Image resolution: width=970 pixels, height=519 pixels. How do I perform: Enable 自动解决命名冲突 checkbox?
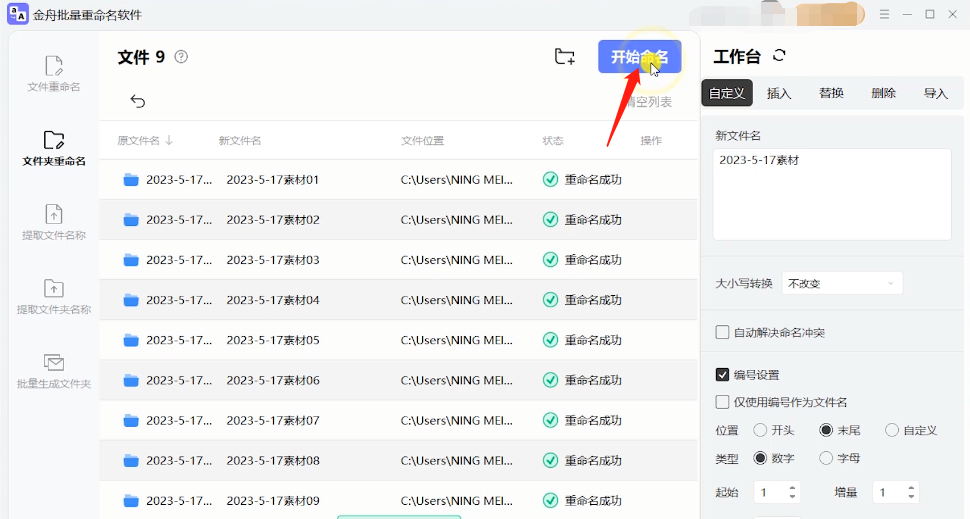tap(722, 332)
